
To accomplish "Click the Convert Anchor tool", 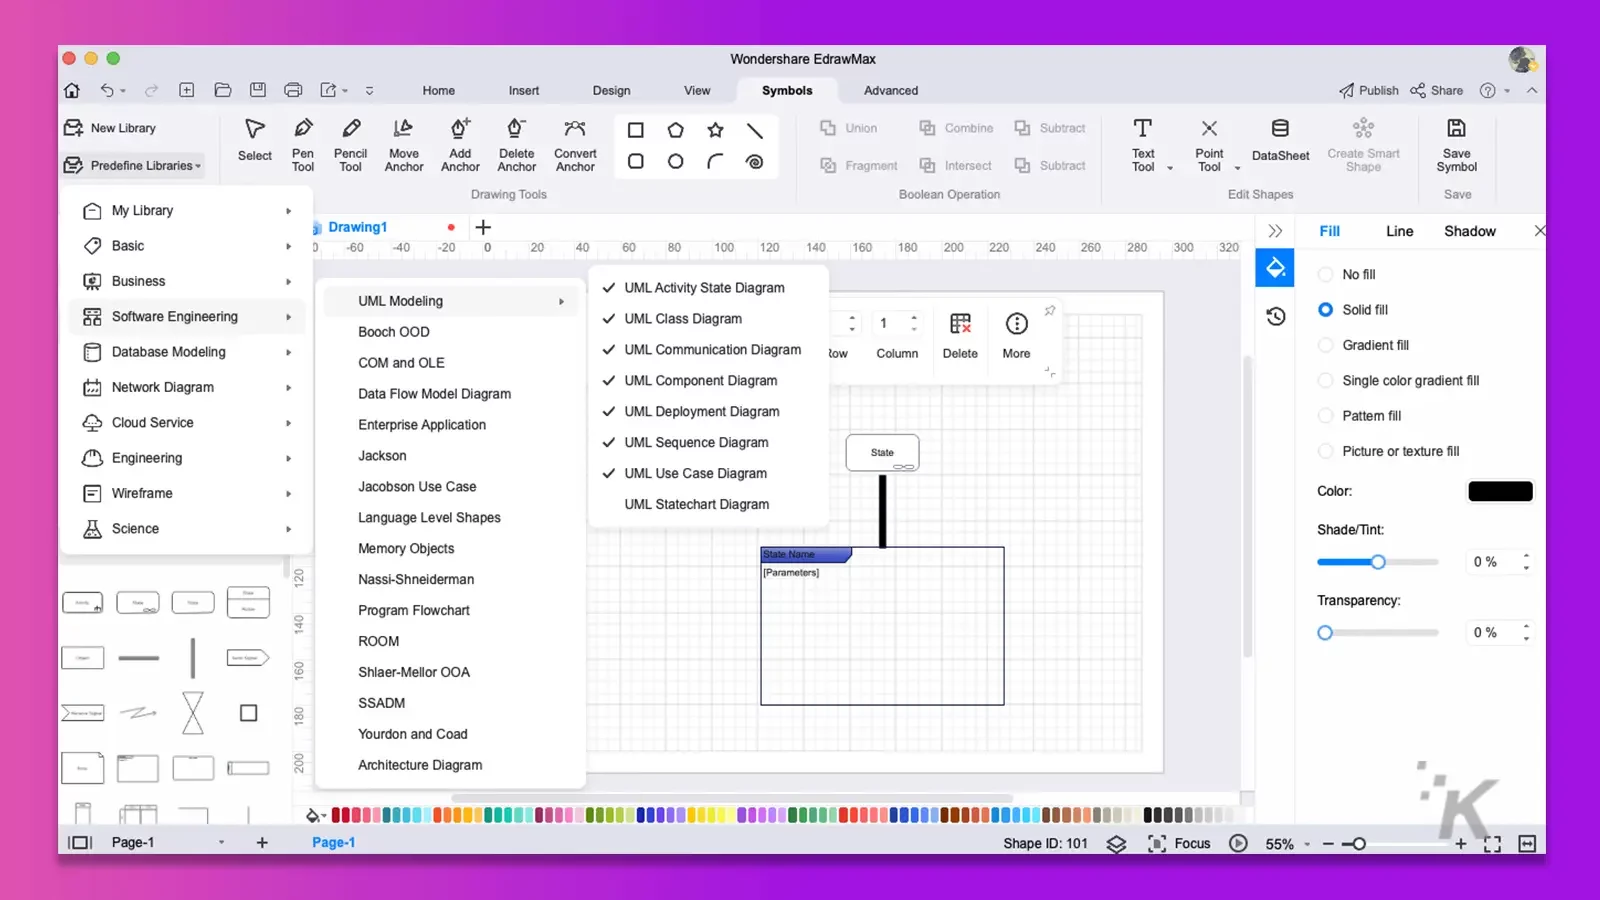I will point(575,144).
